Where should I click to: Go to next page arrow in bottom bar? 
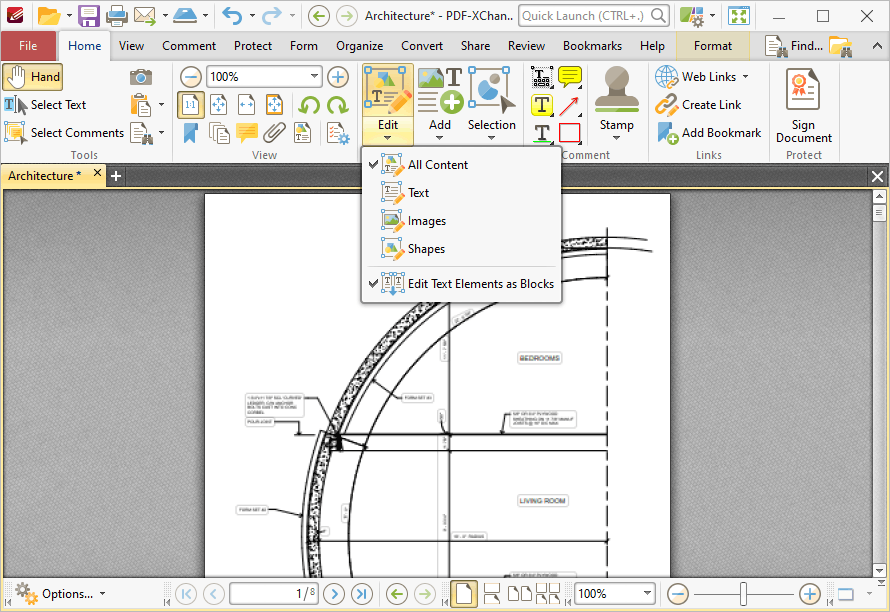pyautogui.click(x=334, y=594)
